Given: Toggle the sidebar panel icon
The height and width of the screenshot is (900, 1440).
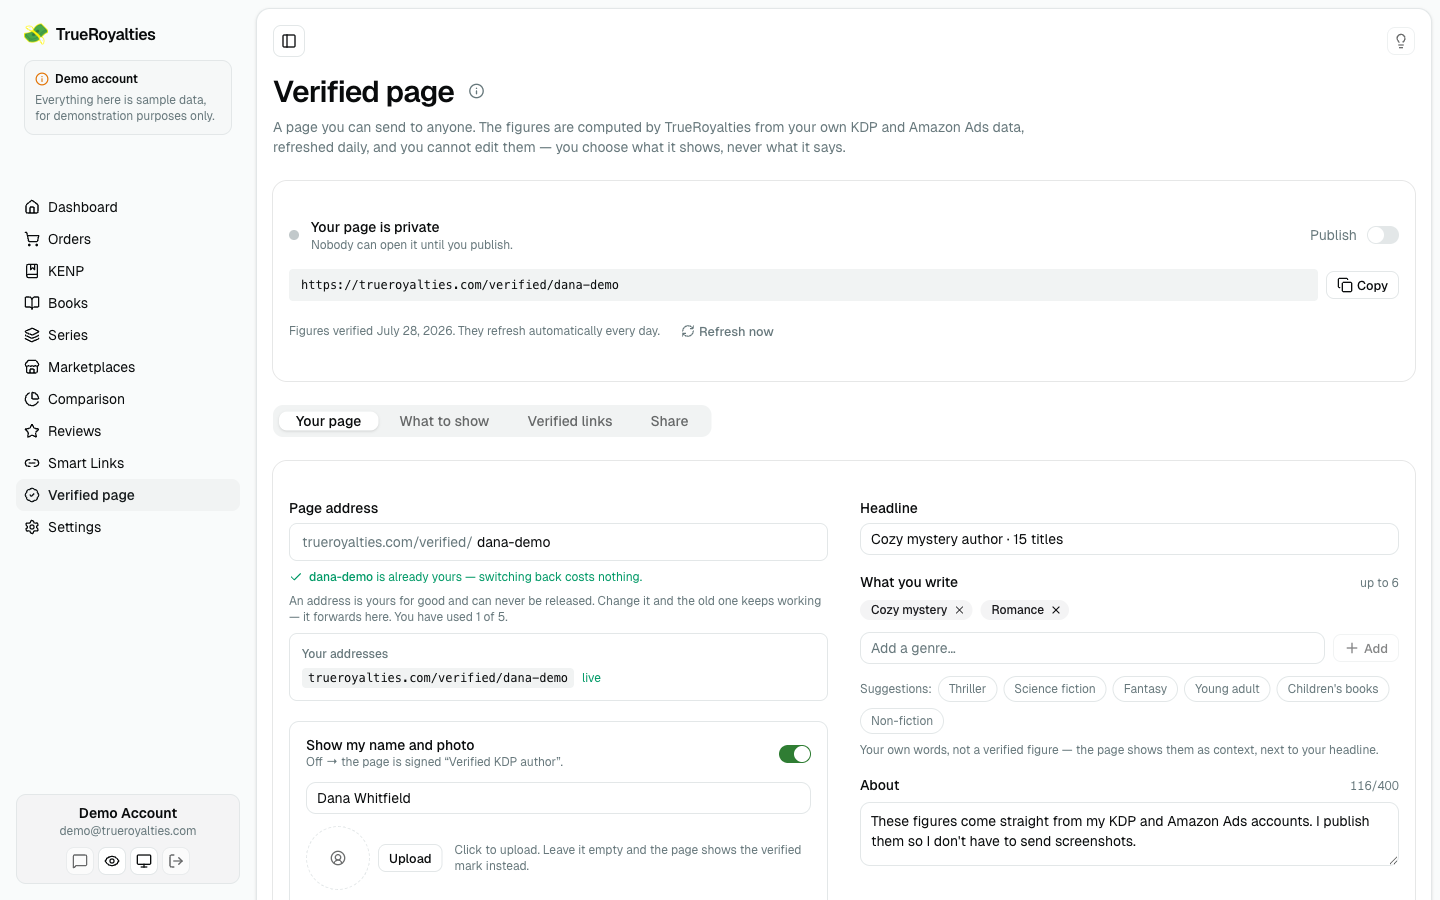Looking at the screenshot, I should point(289,41).
